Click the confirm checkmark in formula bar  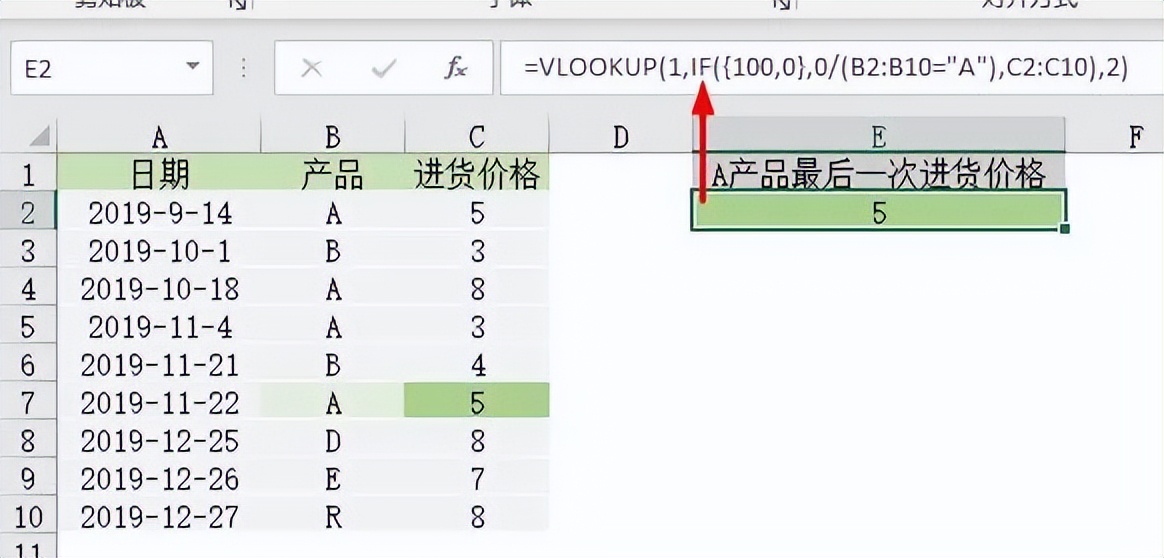(x=384, y=69)
